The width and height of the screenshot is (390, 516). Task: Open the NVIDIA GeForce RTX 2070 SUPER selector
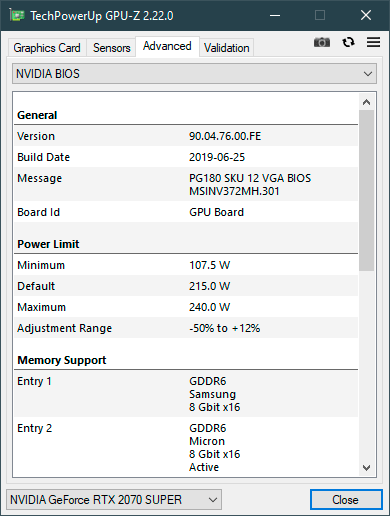point(114,499)
